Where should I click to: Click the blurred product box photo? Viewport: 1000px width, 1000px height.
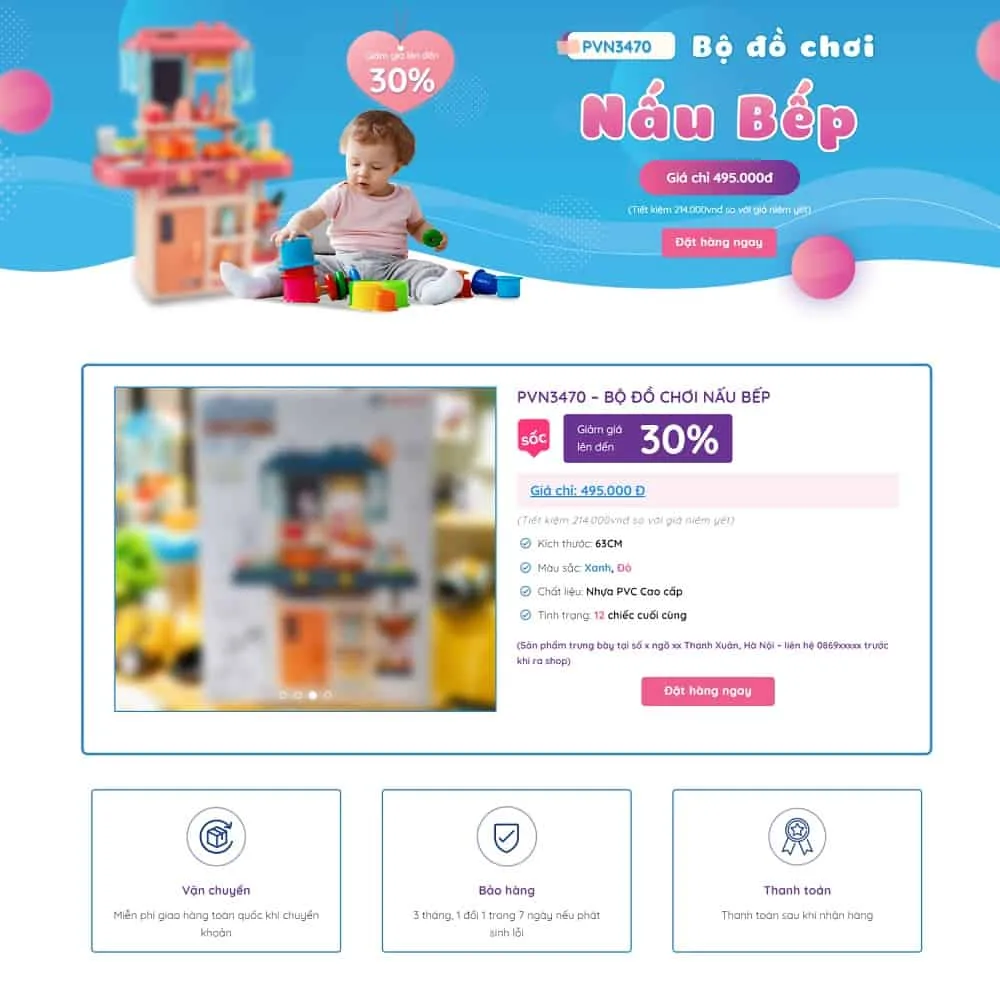305,549
